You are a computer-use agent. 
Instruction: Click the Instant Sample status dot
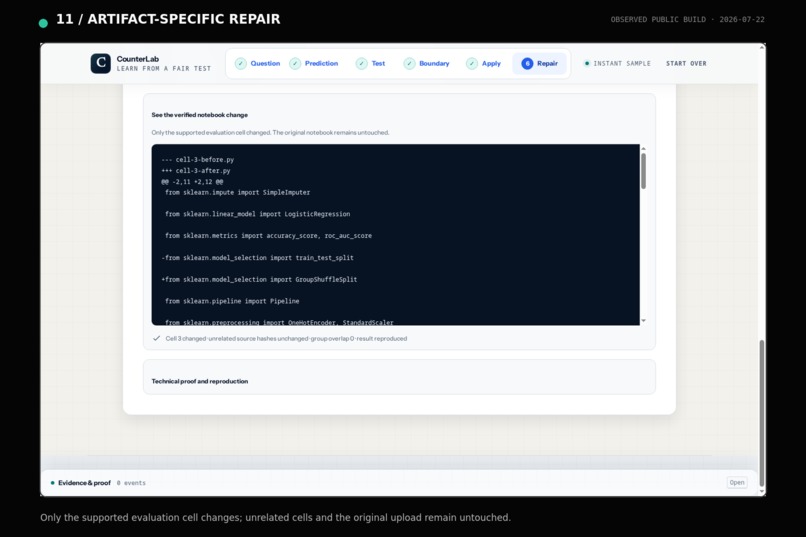point(587,63)
